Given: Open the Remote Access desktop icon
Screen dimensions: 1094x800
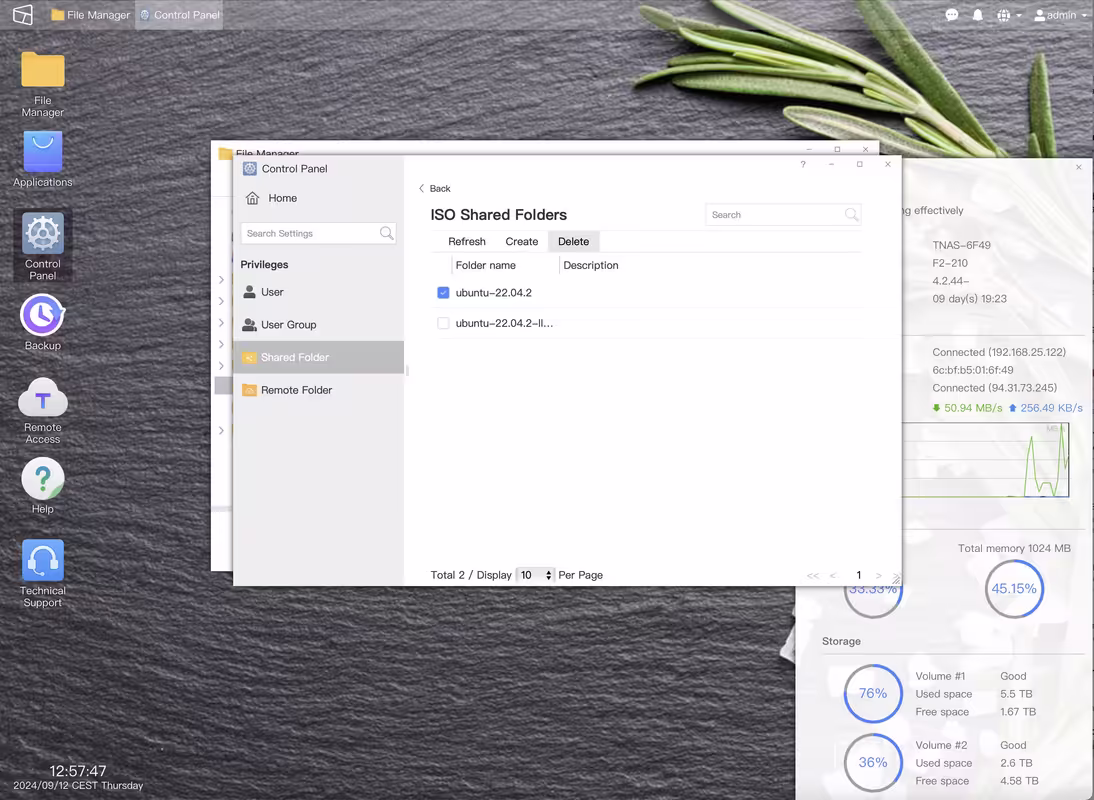Looking at the screenshot, I should point(43,410).
